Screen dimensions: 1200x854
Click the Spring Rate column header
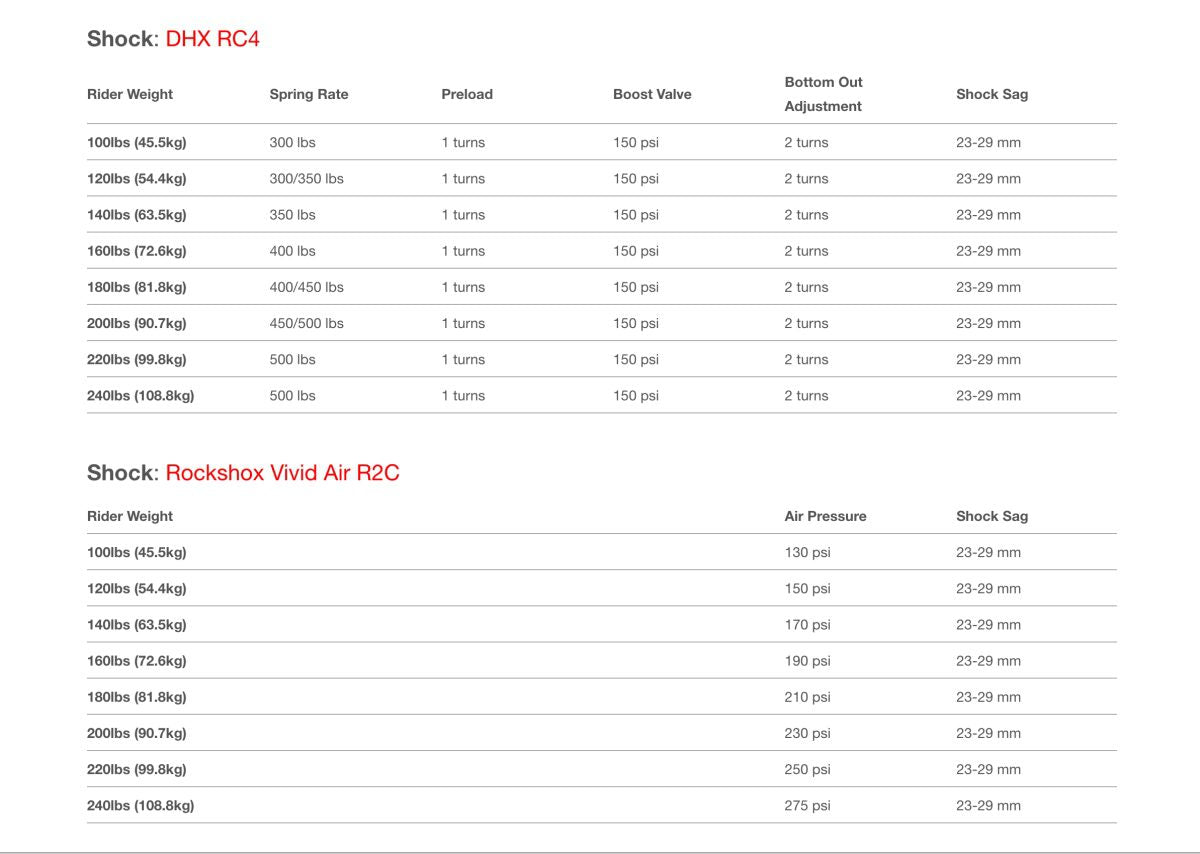pyautogui.click(x=309, y=94)
